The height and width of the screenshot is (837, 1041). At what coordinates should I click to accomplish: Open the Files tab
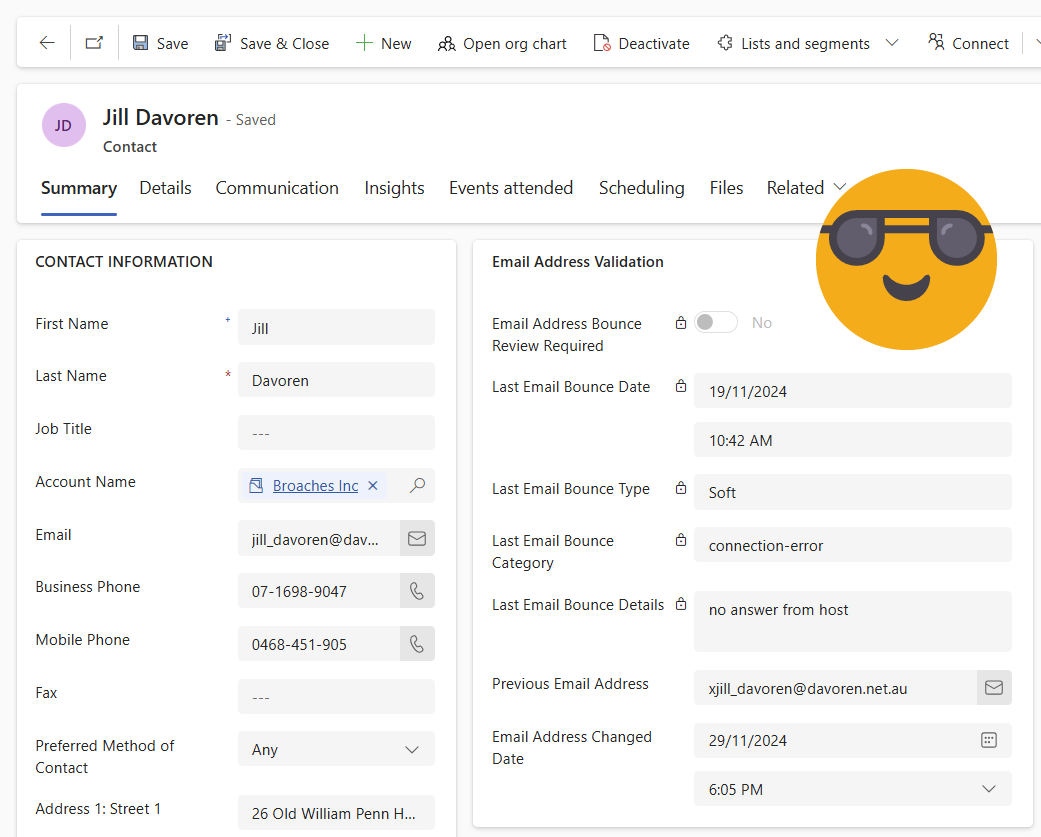[726, 188]
